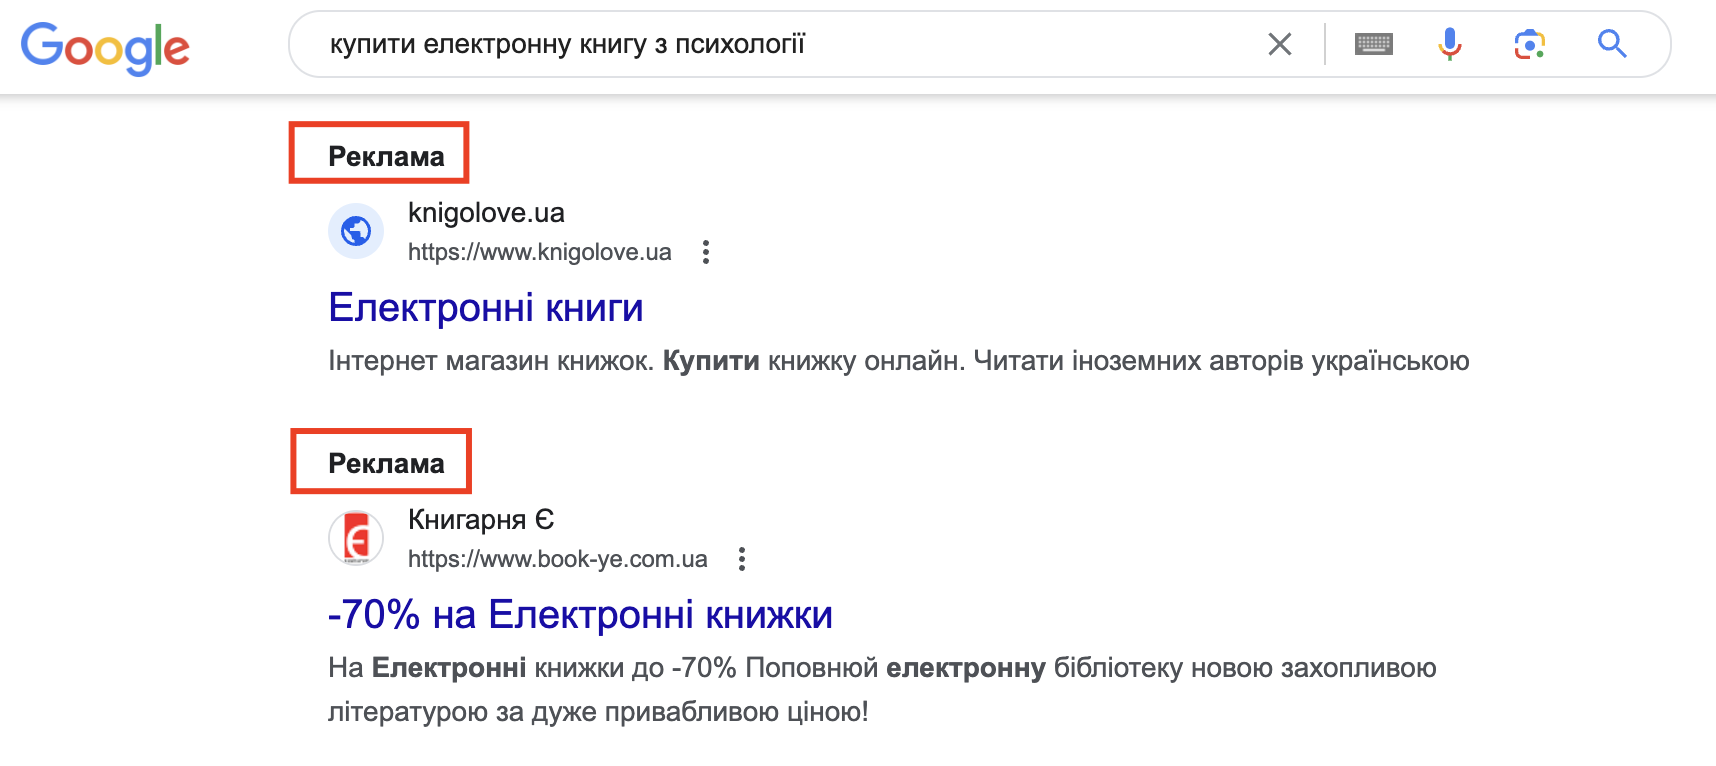The width and height of the screenshot is (1716, 766).
Task: Open Google Lens image search
Action: click(1530, 44)
